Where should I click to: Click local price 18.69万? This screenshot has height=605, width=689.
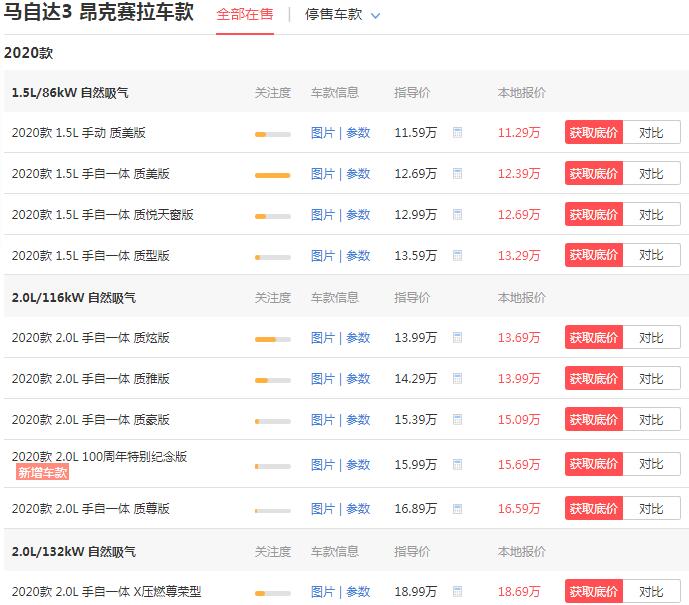(519, 591)
